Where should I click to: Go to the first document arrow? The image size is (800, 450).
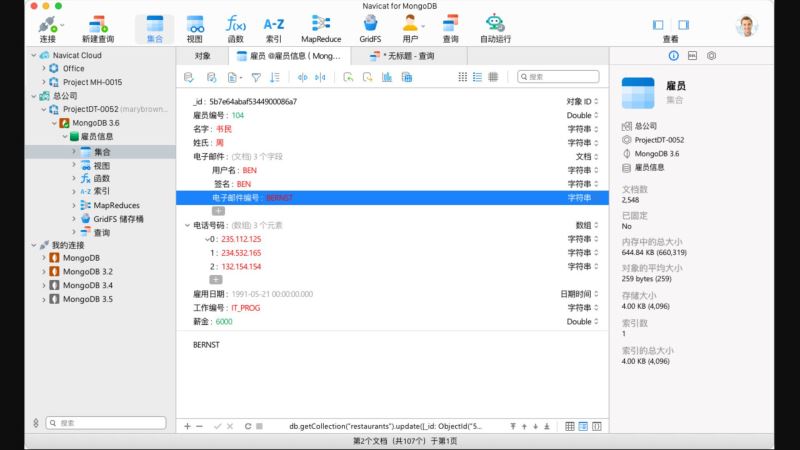(x=513, y=426)
